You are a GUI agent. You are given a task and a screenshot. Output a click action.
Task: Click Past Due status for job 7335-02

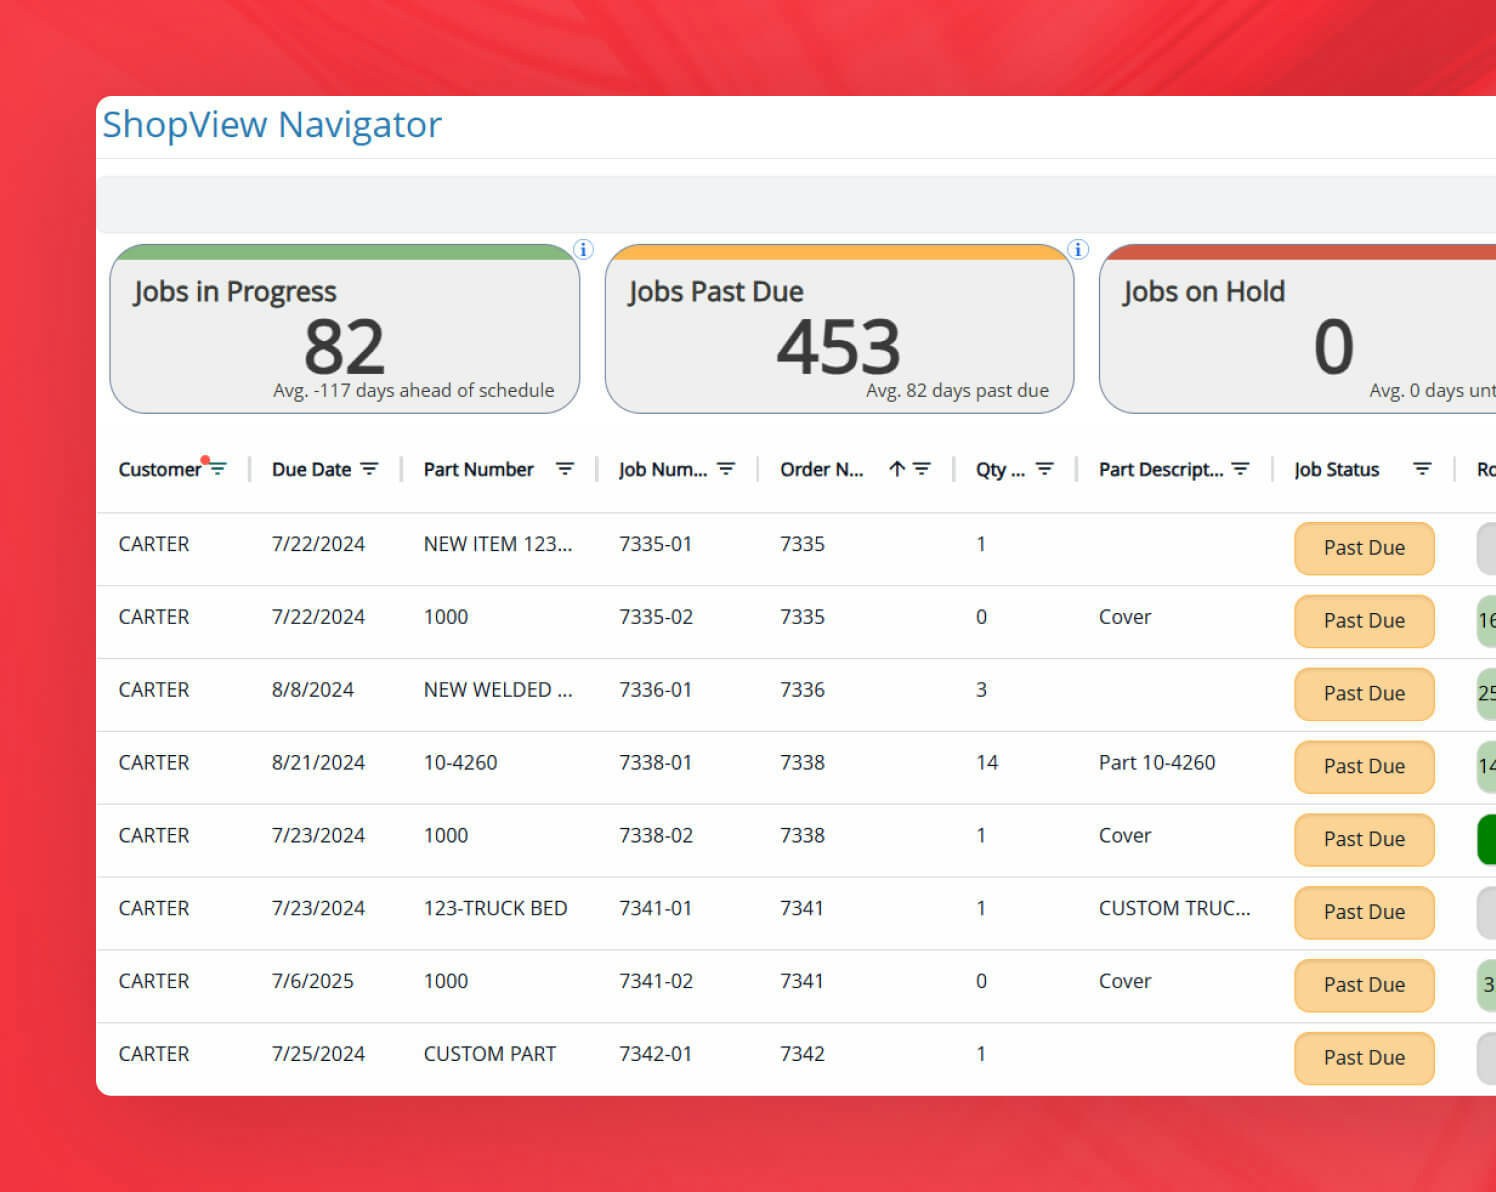click(1364, 621)
